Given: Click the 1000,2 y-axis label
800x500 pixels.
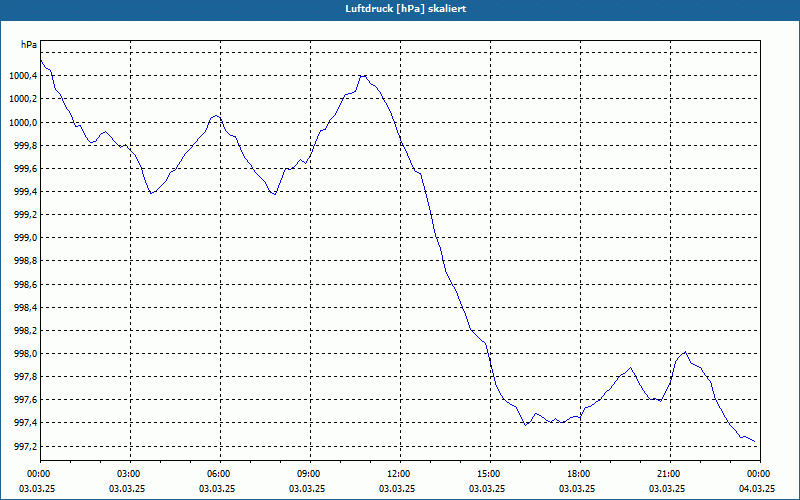Looking at the screenshot, I should (23, 99).
